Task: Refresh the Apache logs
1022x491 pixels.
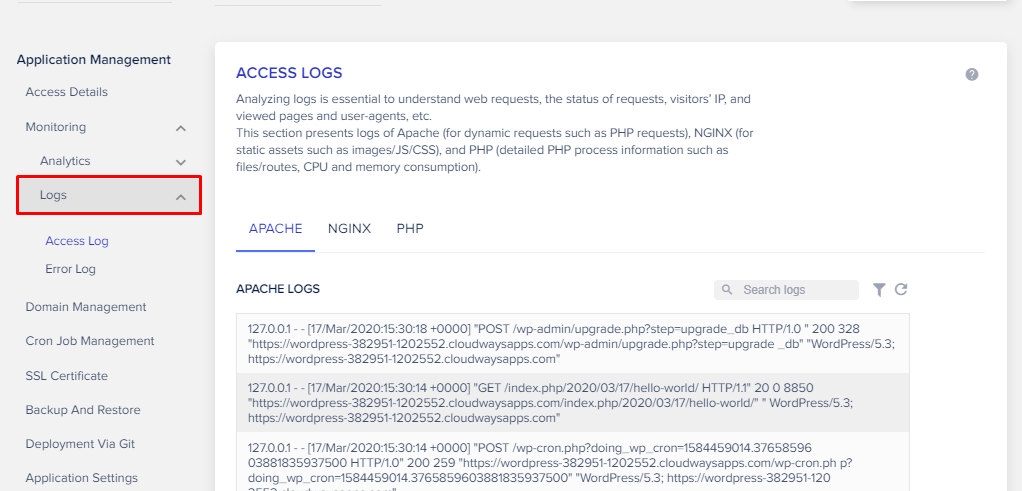Action: pyautogui.click(x=901, y=290)
